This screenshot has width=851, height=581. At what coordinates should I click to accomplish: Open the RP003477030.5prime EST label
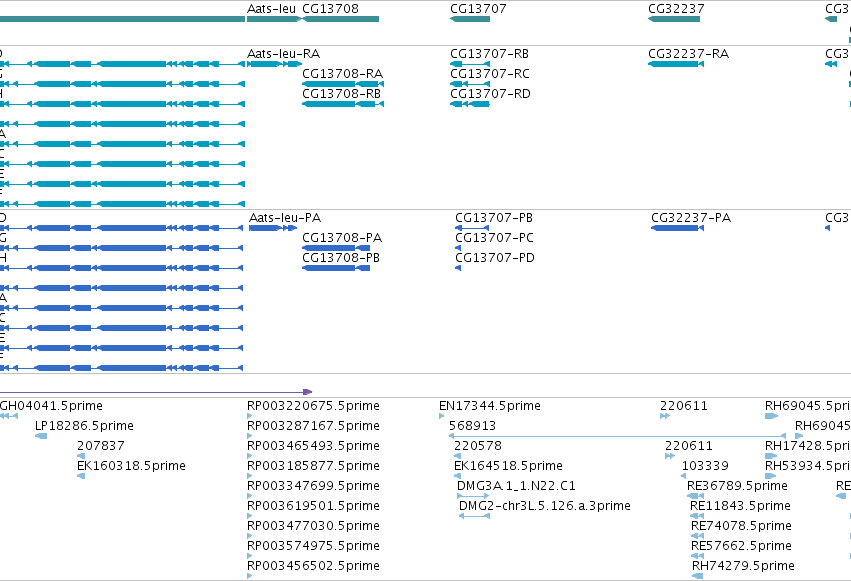coord(313,526)
